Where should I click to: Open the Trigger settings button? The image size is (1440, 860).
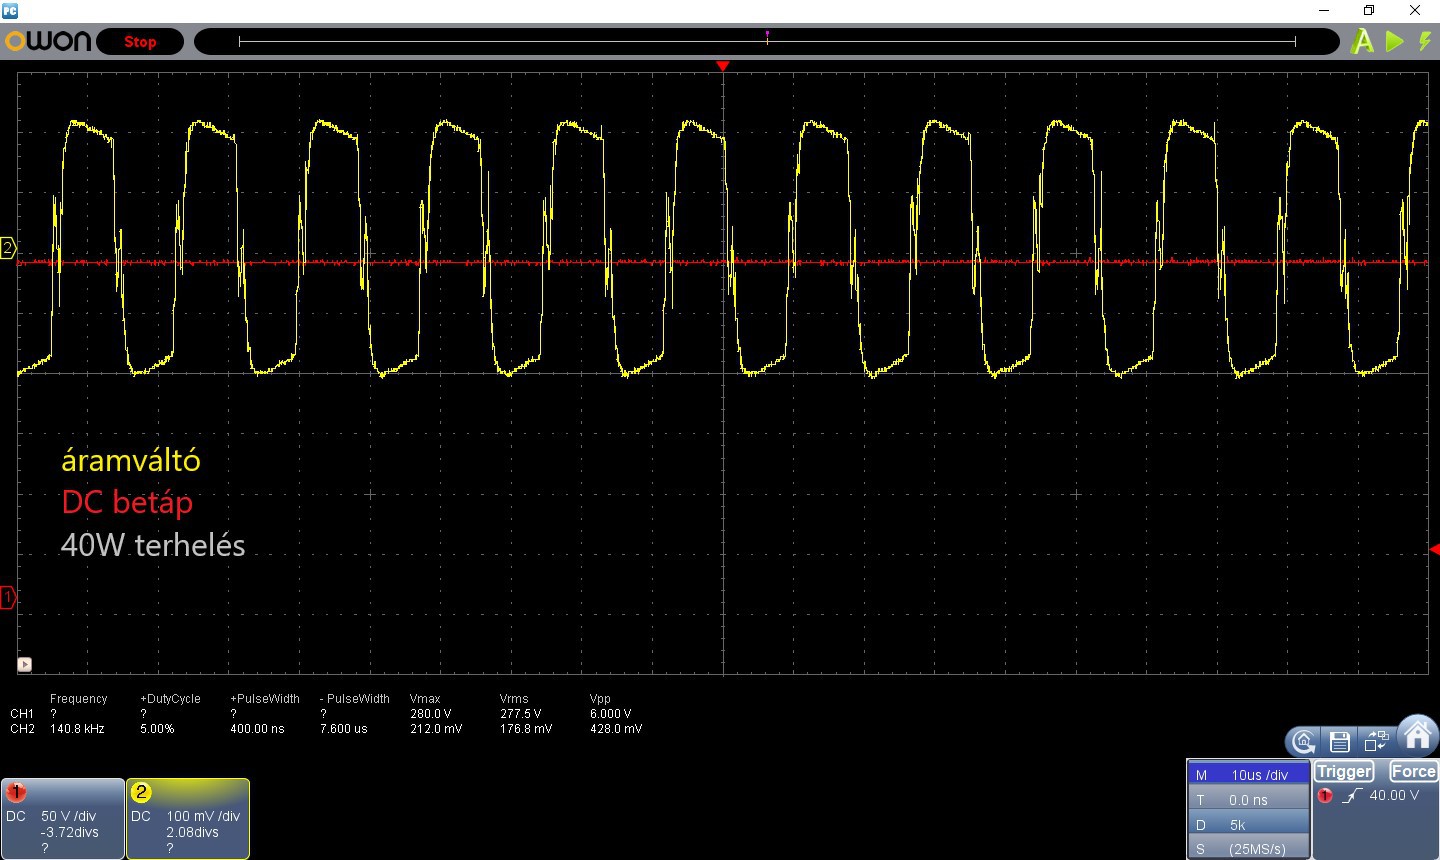point(1344,771)
